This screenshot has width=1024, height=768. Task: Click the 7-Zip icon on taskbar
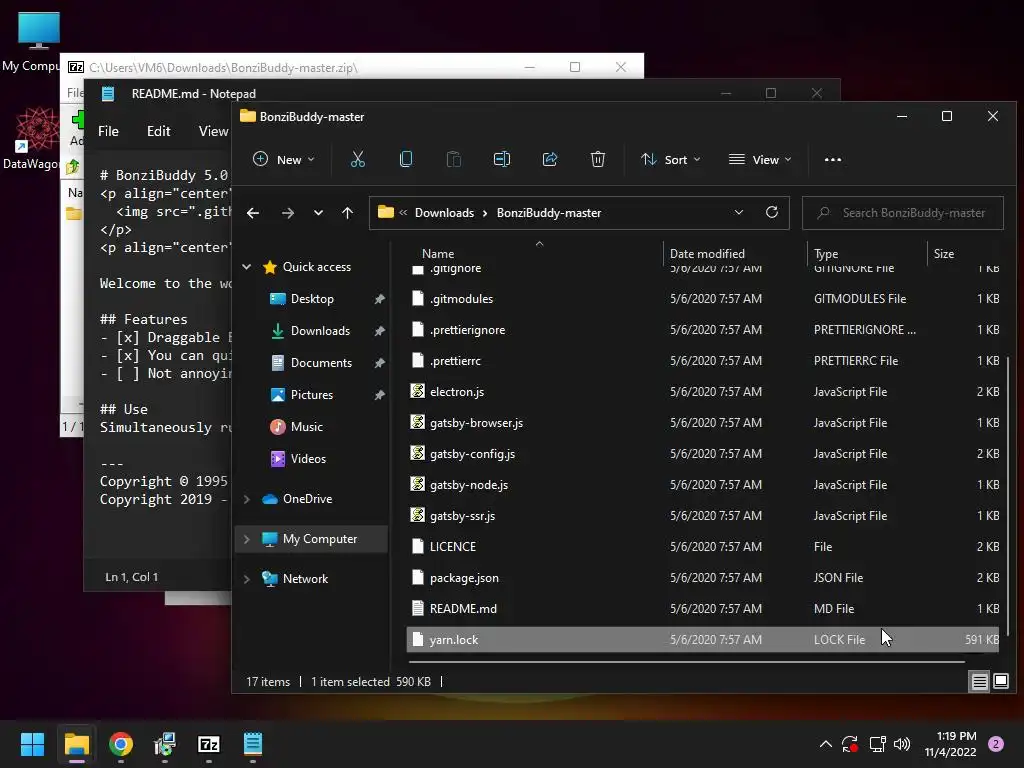point(209,744)
